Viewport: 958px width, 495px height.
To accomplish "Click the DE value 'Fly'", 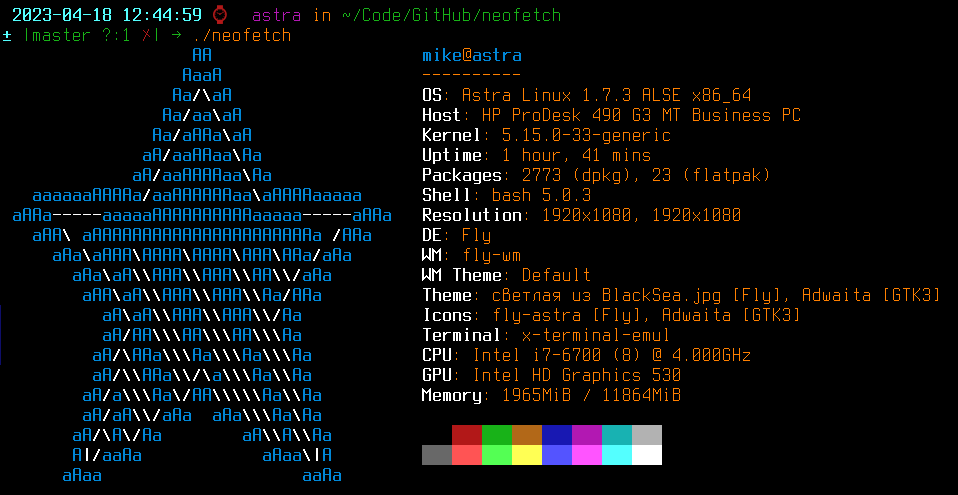I will 477,235.
